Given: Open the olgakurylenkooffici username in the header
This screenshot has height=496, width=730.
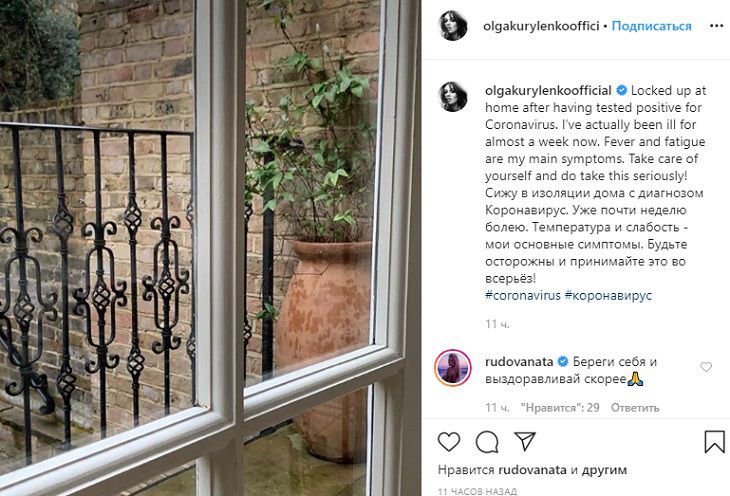Looking at the screenshot, I should pos(541,26).
